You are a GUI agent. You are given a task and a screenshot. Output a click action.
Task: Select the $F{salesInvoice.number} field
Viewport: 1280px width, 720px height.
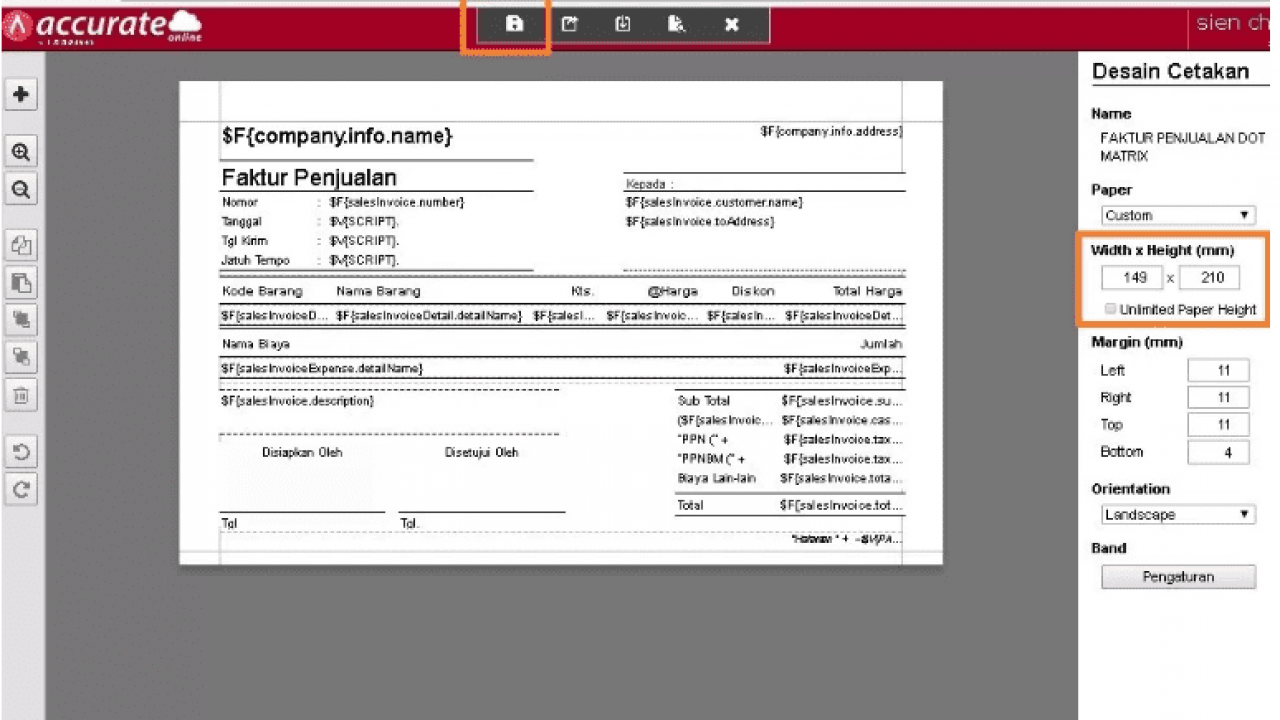click(x=396, y=202)
